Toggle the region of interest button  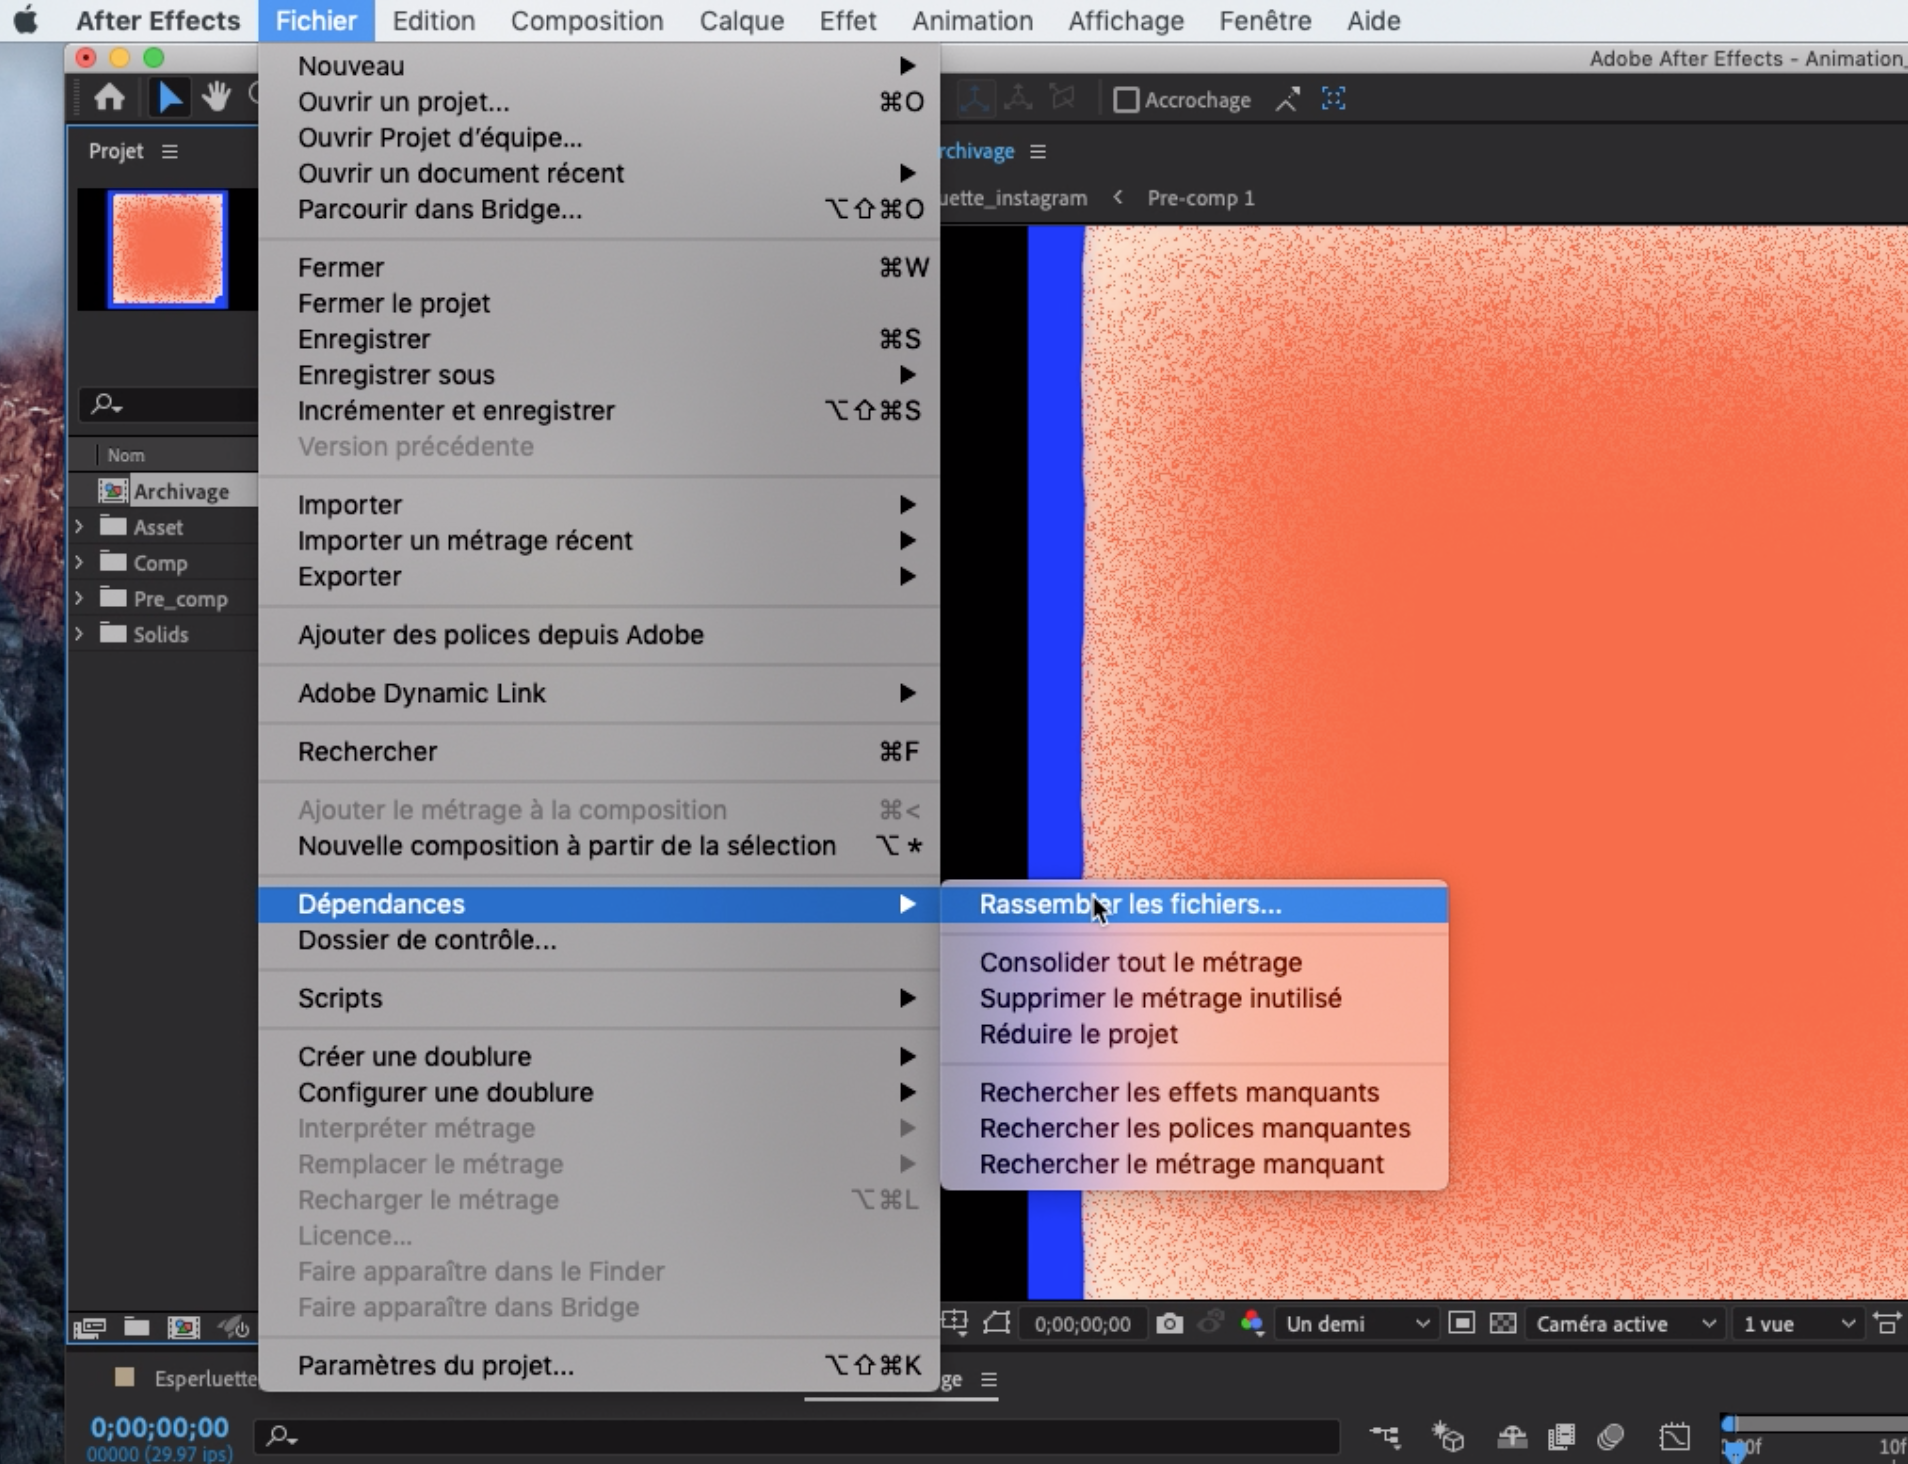tap(1461, 1324)
